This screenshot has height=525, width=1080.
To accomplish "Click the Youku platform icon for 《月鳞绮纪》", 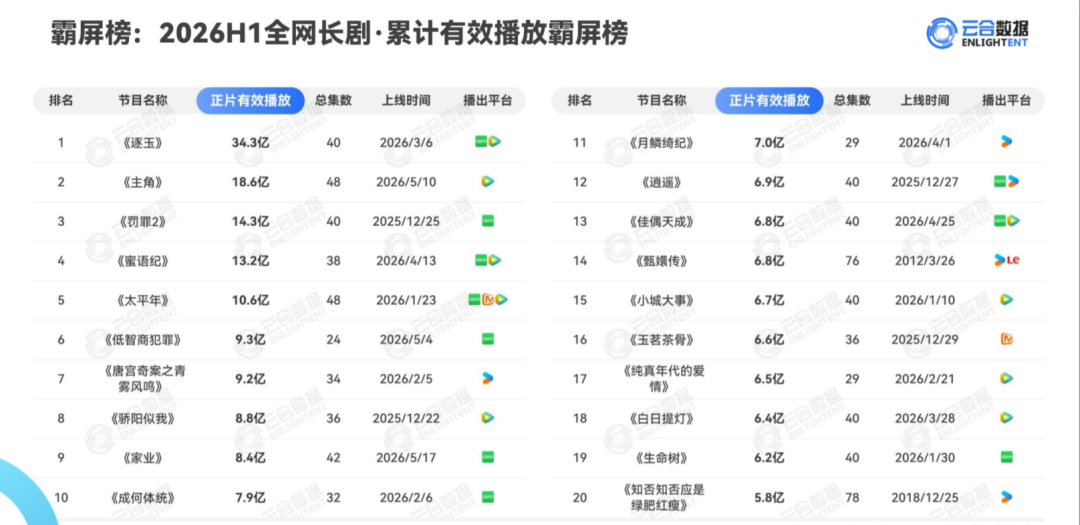I will click(1006, 142).
